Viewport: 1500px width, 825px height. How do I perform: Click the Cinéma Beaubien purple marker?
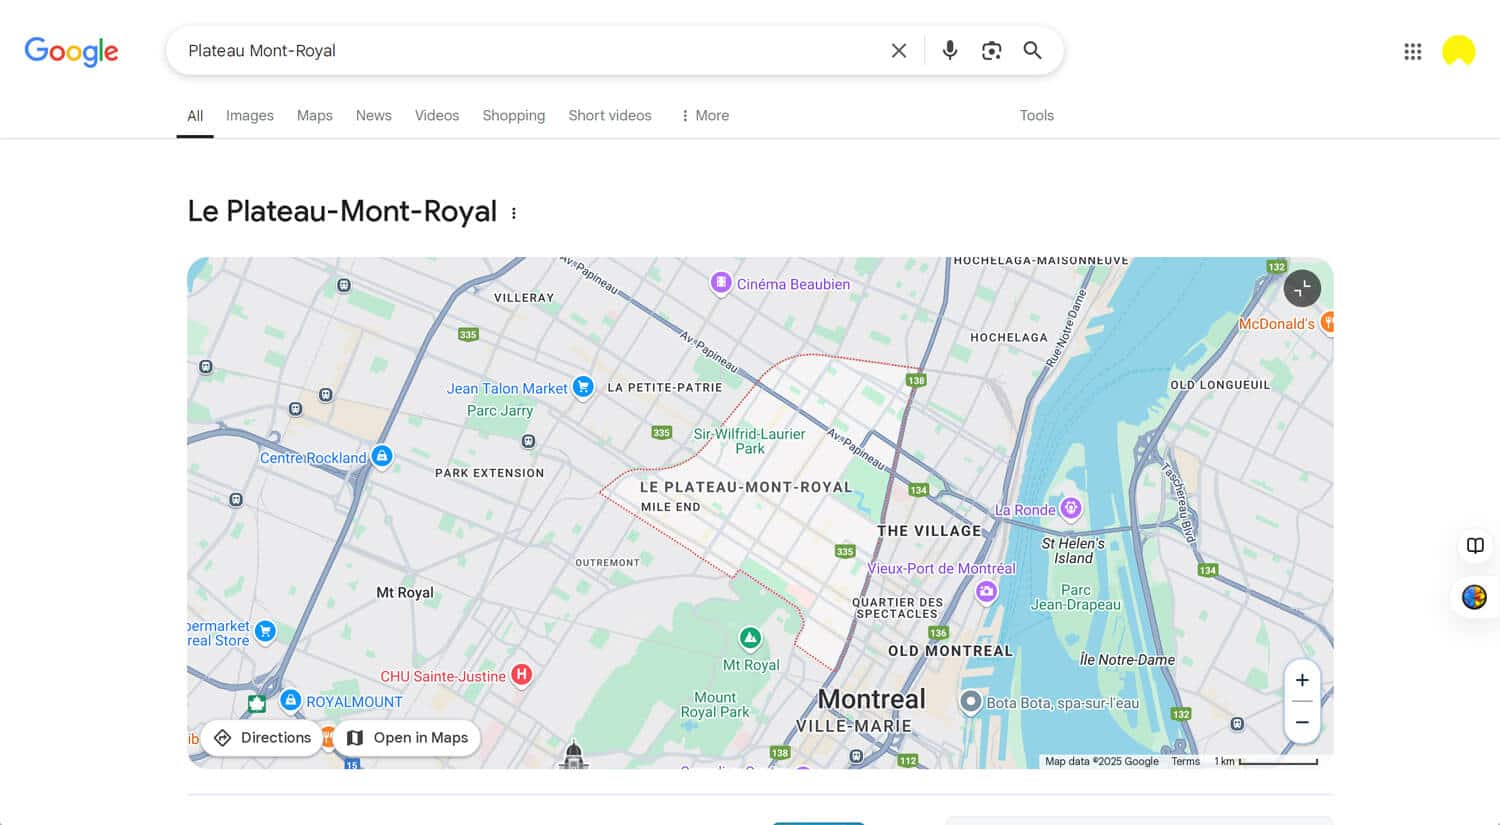[721, 282]
